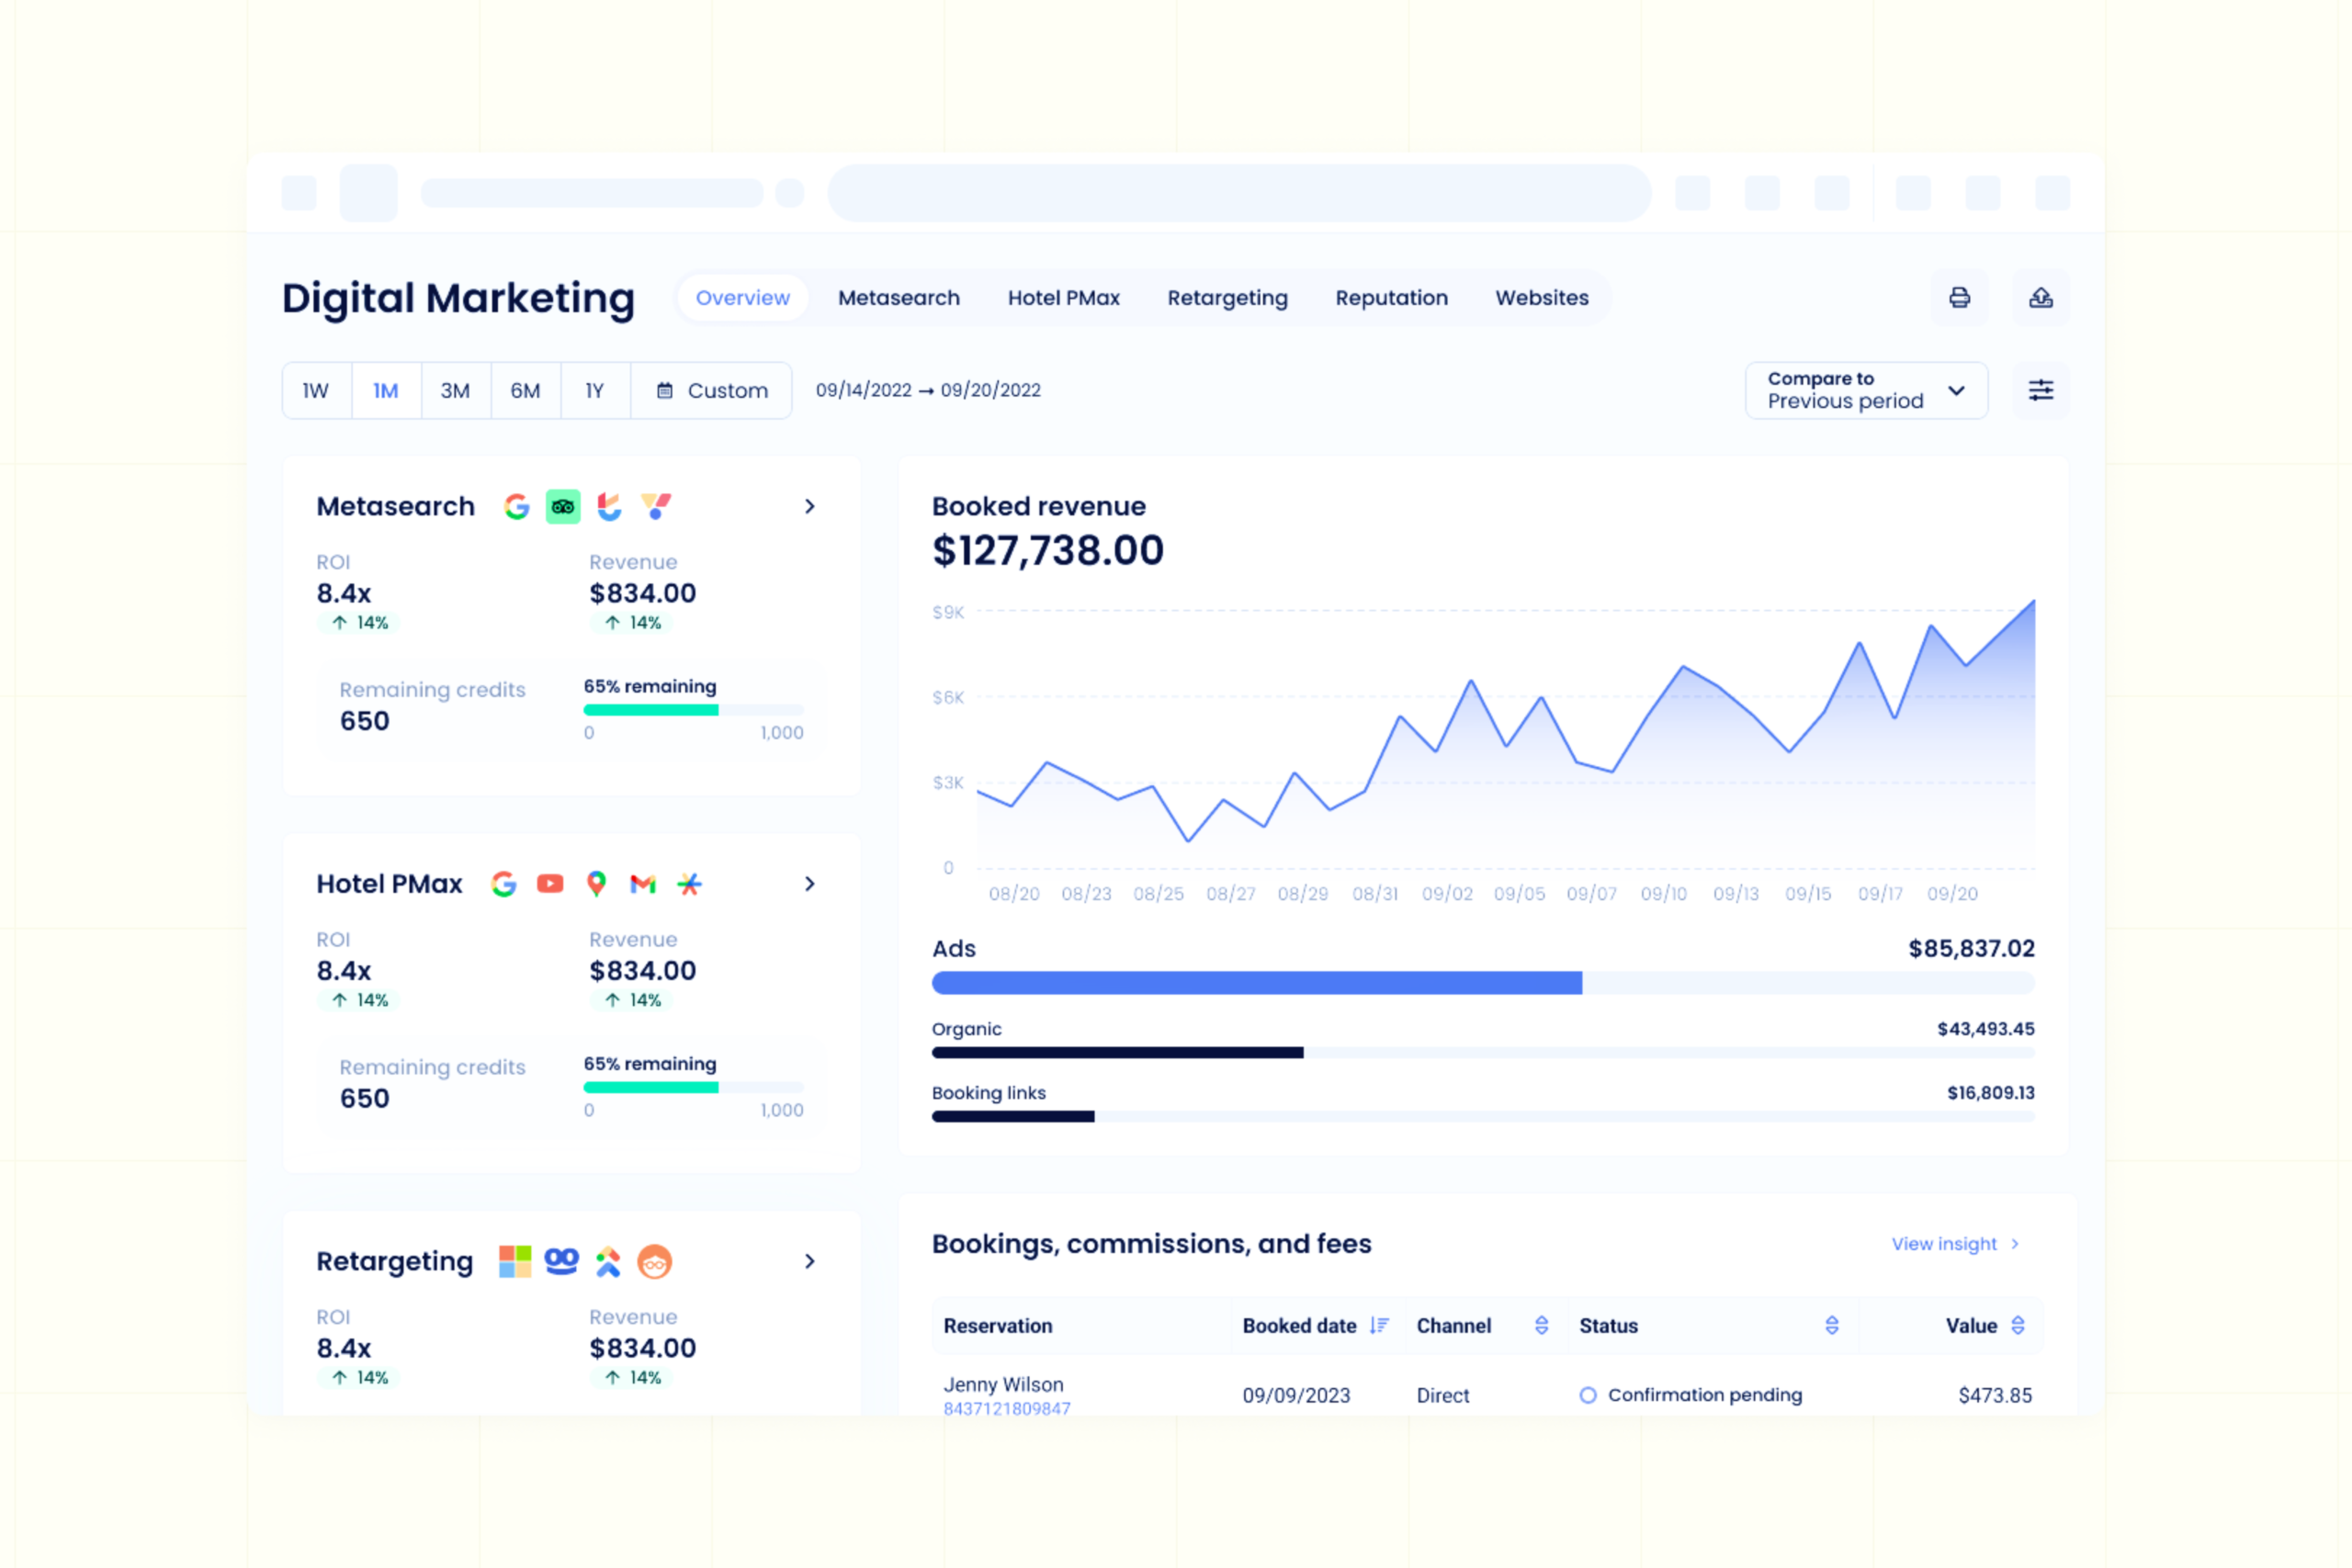Click the YouTube icon in Hotel PMax
Screen dimensions: 2352x1568
(550, 884)
